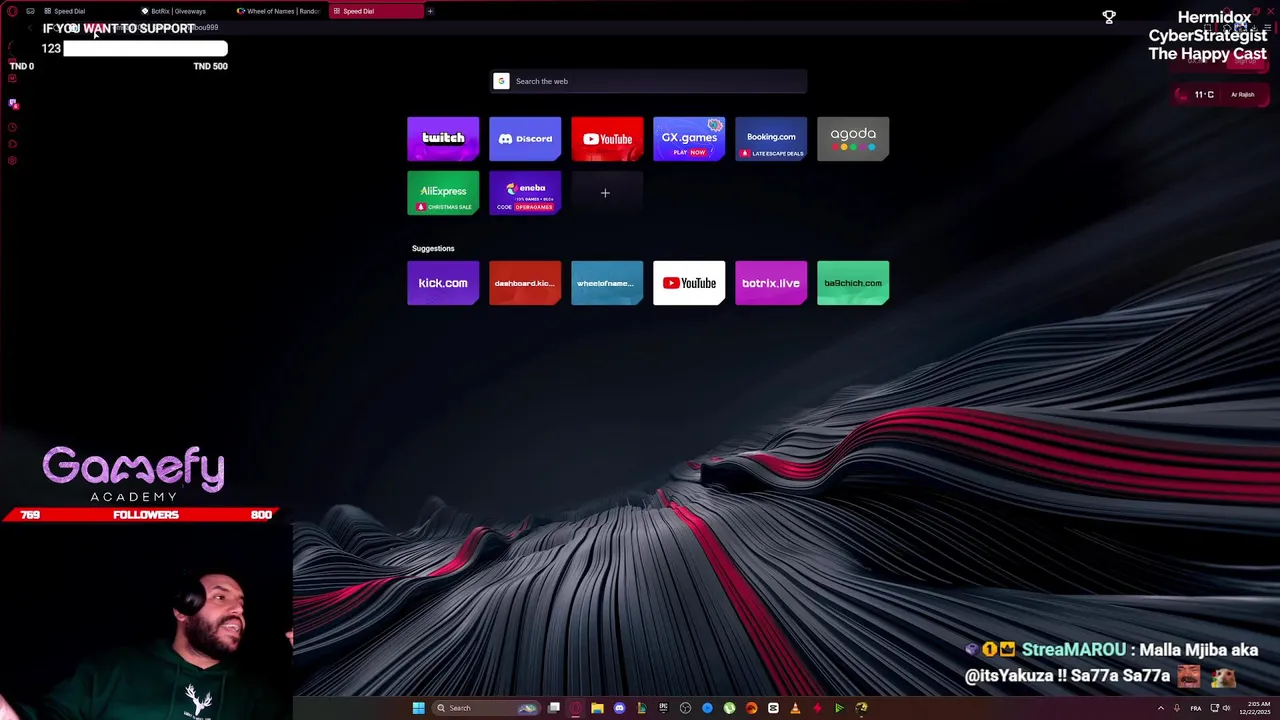This screenshot has width=1280, height=720.
Task: Launch Epic Games from taskbar
Action: pyautogui.click(x=663, y=708)
